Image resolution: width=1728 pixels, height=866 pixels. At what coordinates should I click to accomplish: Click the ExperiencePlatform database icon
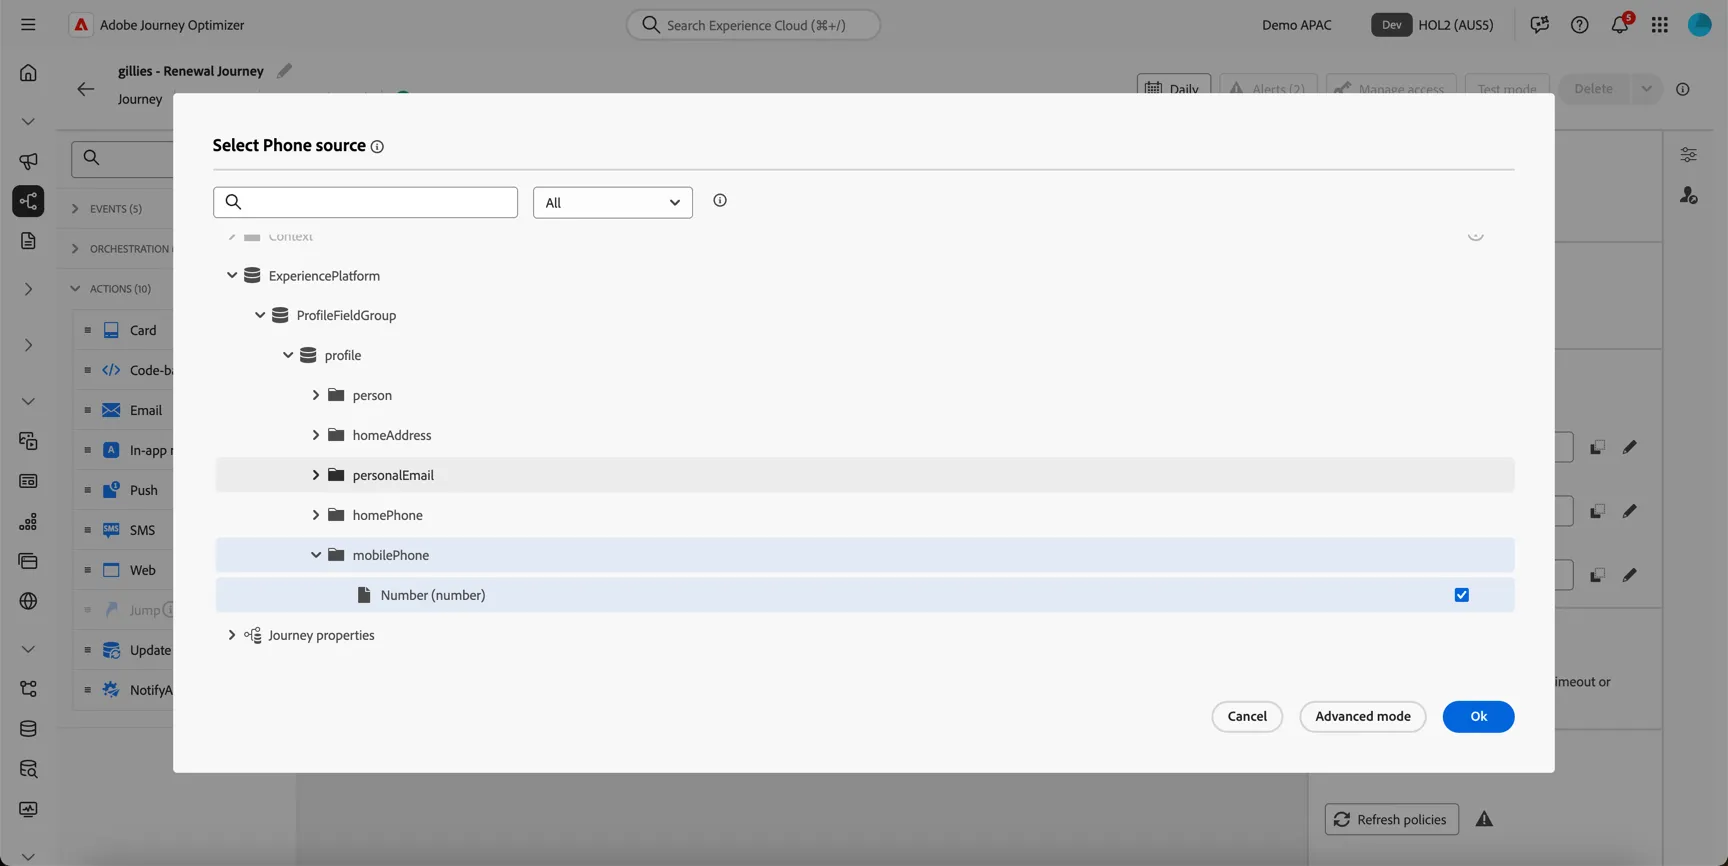(252, 275)
